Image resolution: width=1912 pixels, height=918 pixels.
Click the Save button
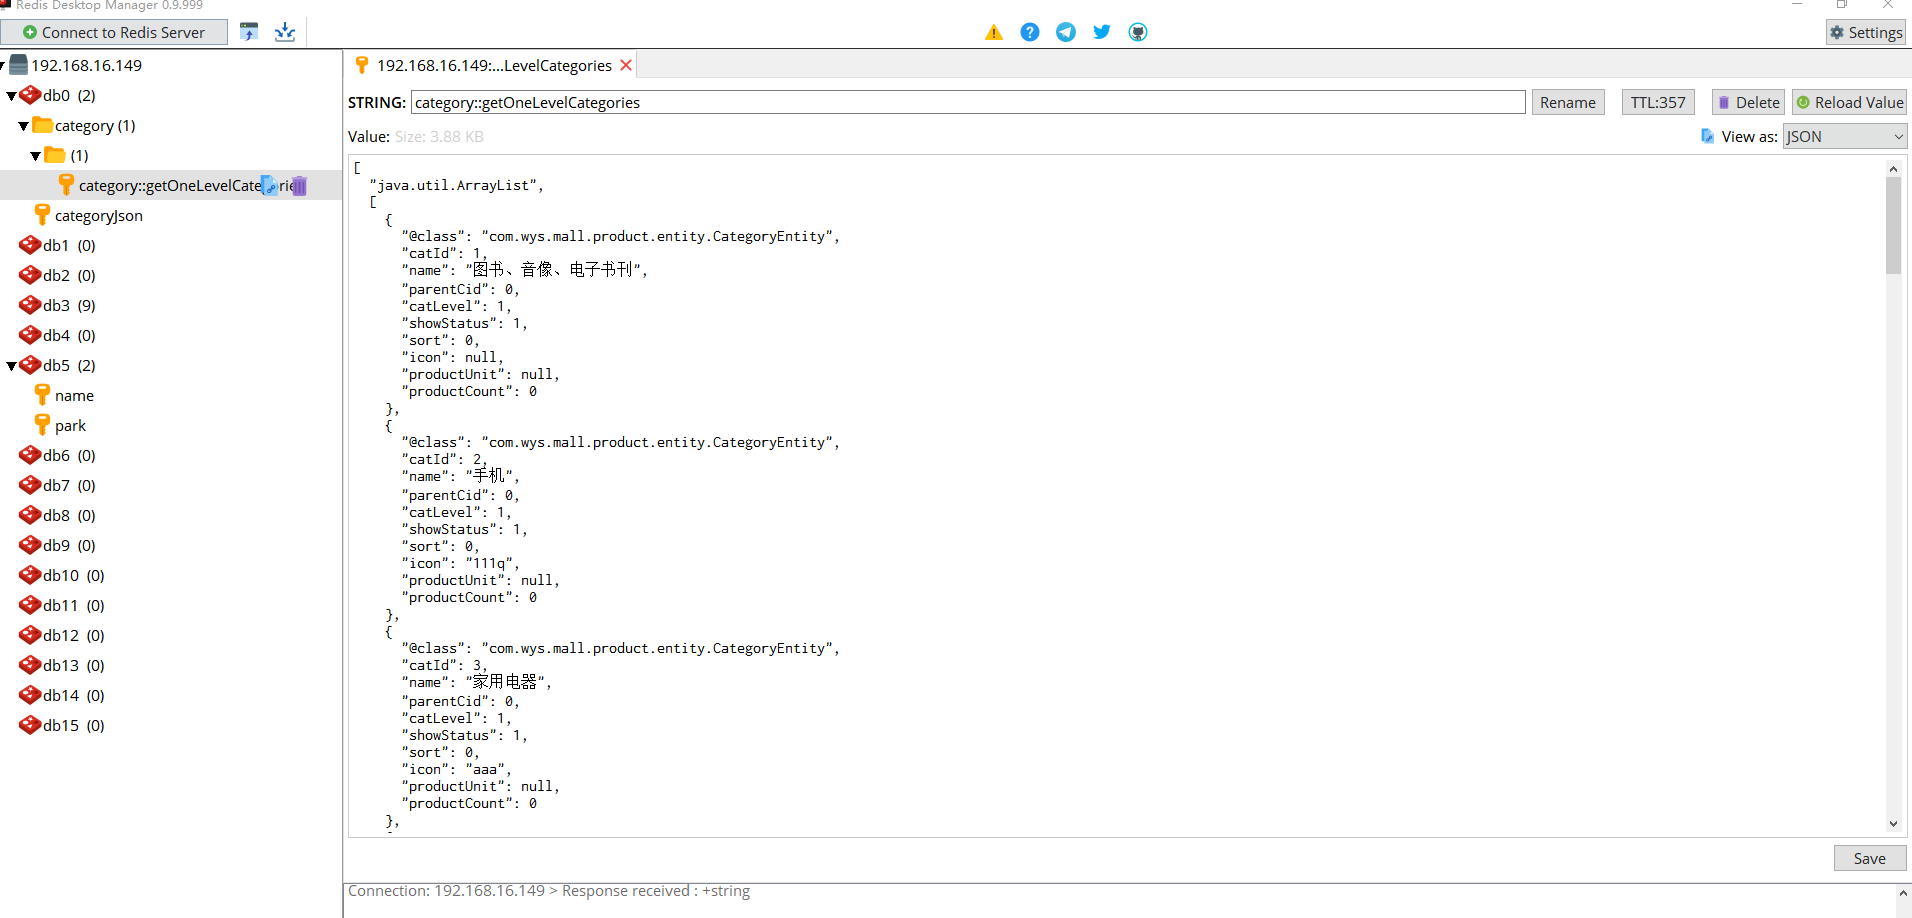[1869, 858]
